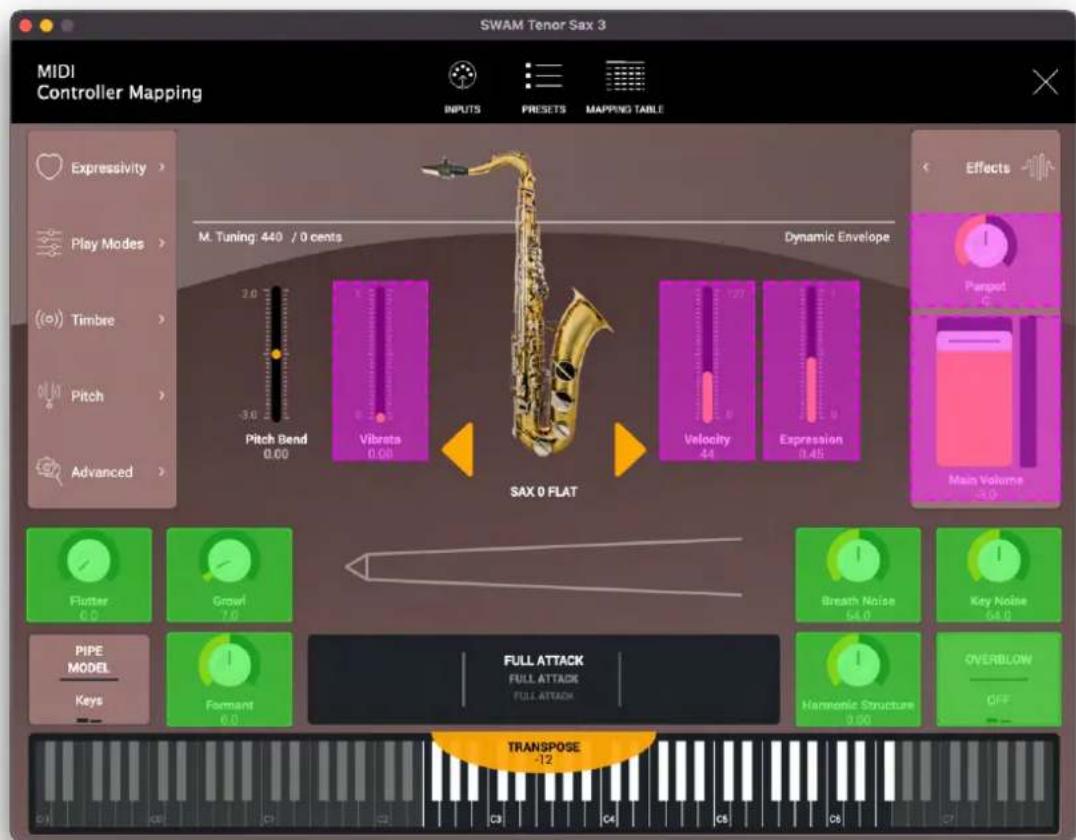Image resolution: width=1076 pixels, height=840 pixels.
Task: Close the MIDI mapping view with X
Action: (1045, 82)
